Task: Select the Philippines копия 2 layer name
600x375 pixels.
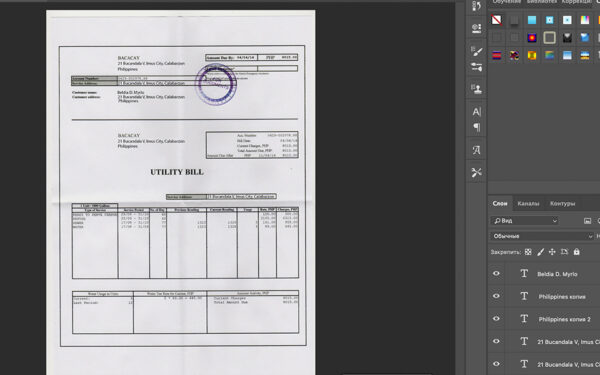Action: [x=564, y=319]
